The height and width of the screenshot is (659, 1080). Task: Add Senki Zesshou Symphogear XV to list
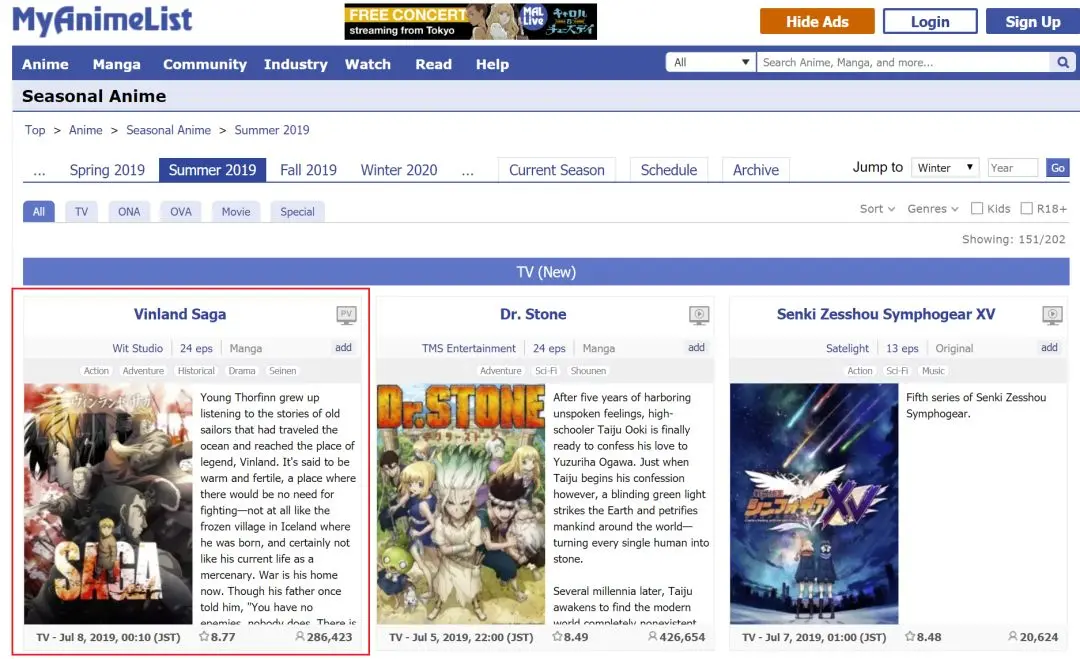click(1048, 348)
